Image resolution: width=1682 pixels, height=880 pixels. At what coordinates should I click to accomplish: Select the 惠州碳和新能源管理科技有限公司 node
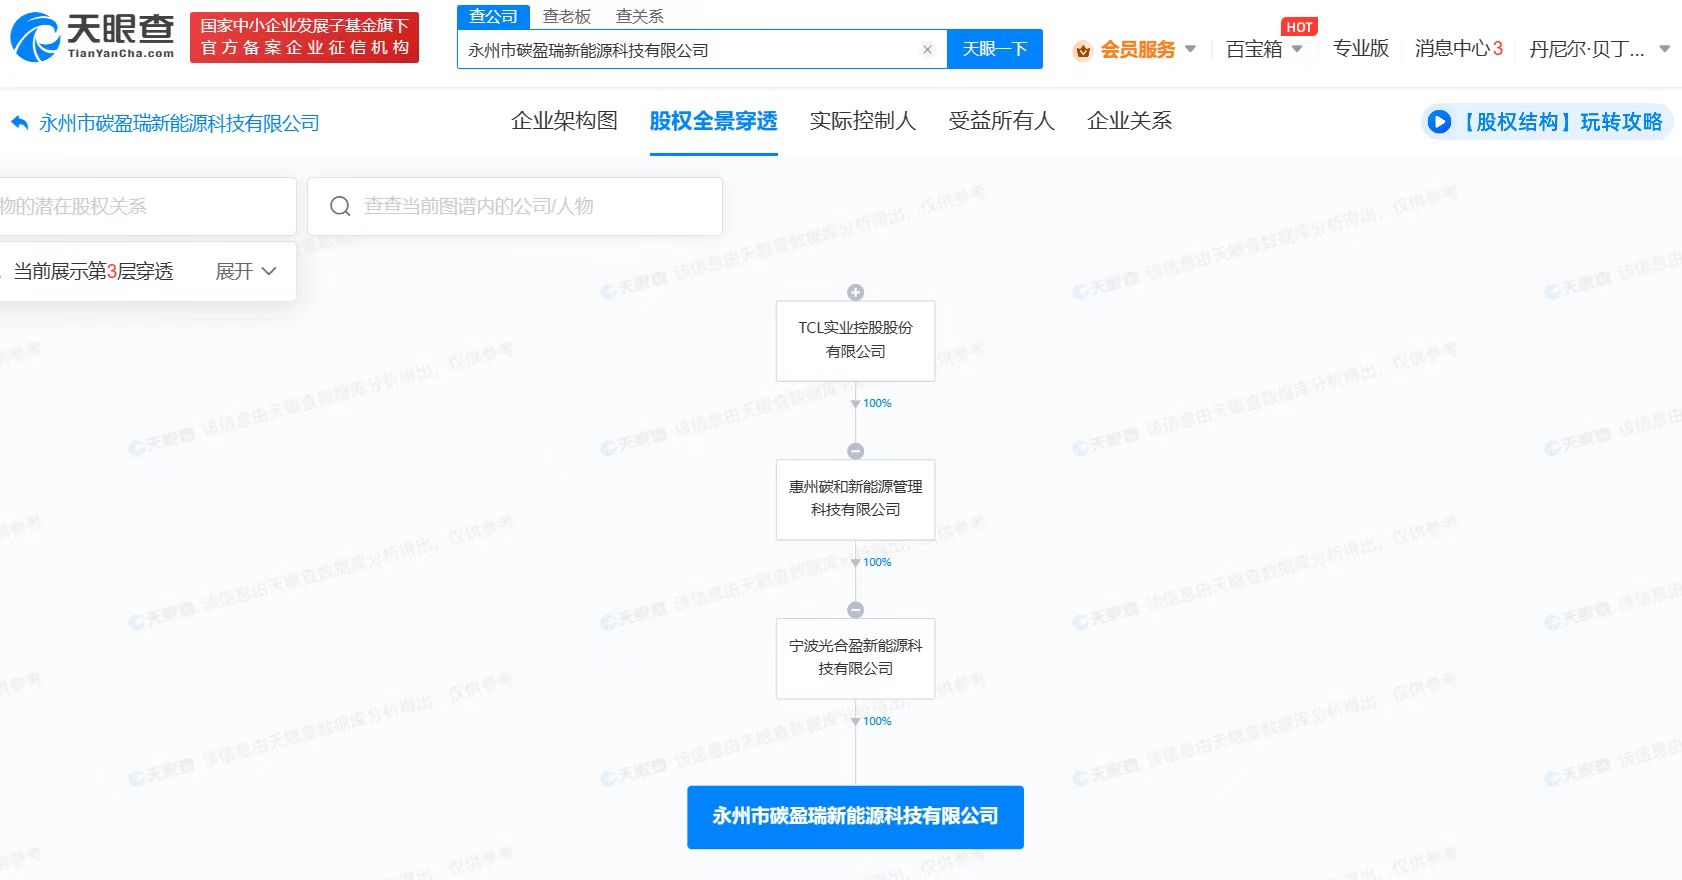(855, 499)
